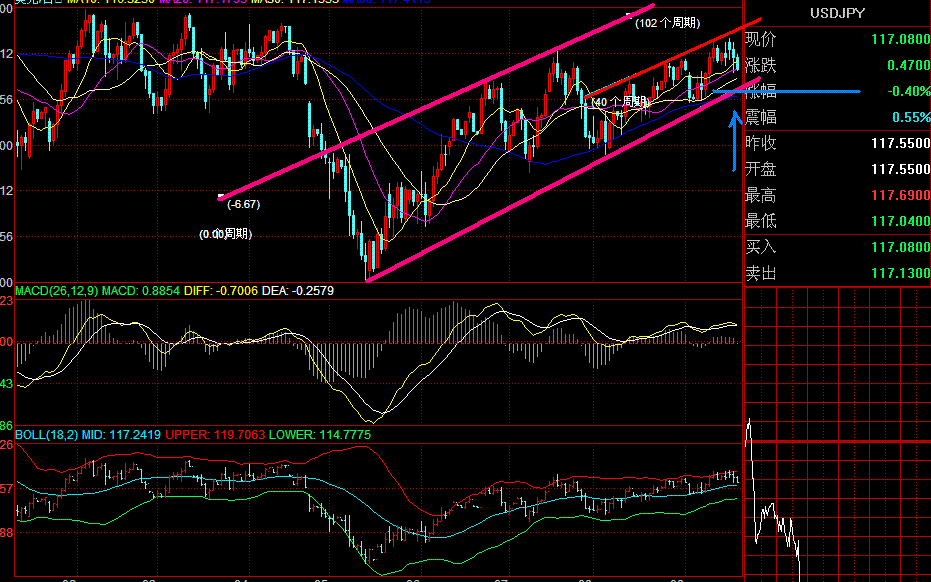The height and width of the screenshot is (582, 931).
Task: Click the (0.00周期) annotation label
Action: (226, 235)
